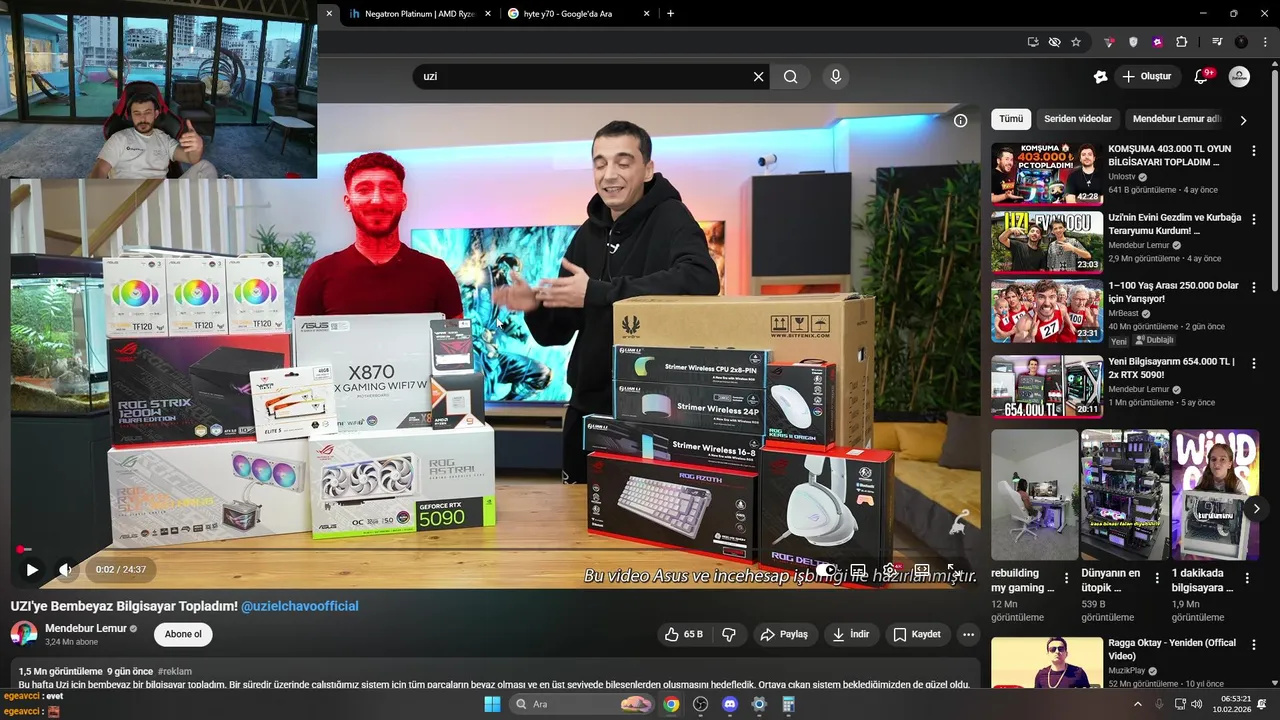
Task: Select the 'Mendebur Lemur' filter chip
Action: tap(1174, 119)
